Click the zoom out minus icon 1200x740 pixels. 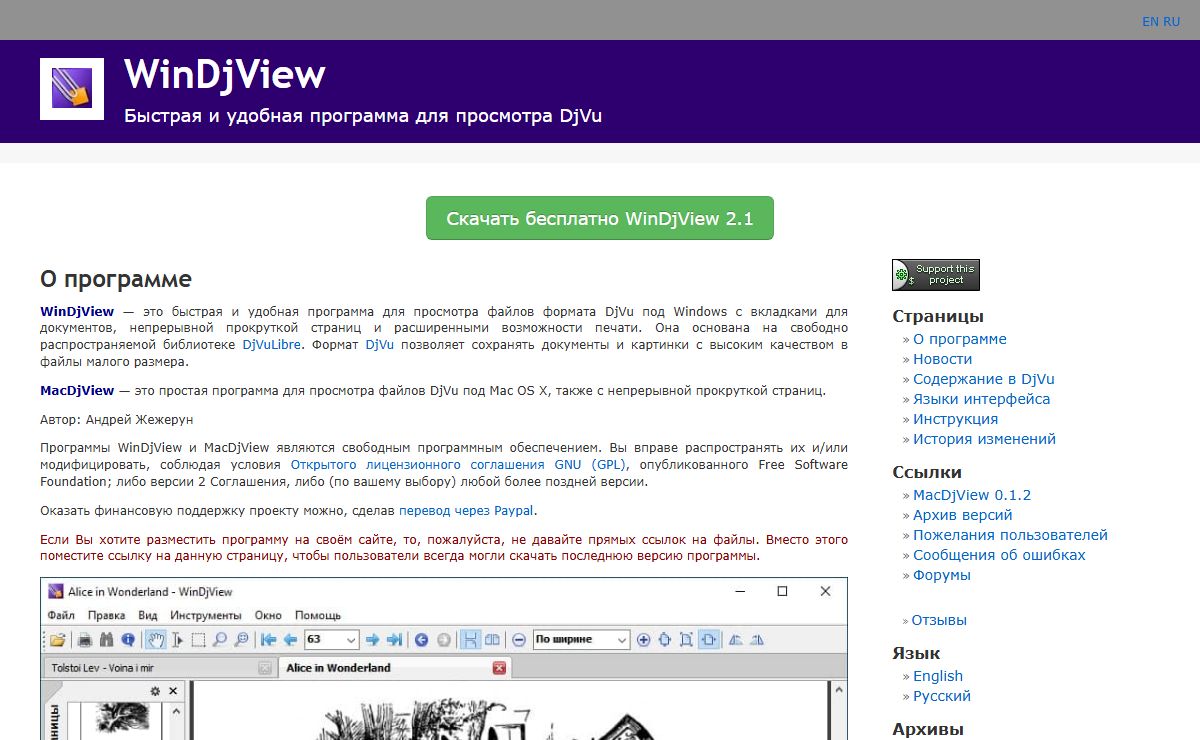[x=519, y=640]
